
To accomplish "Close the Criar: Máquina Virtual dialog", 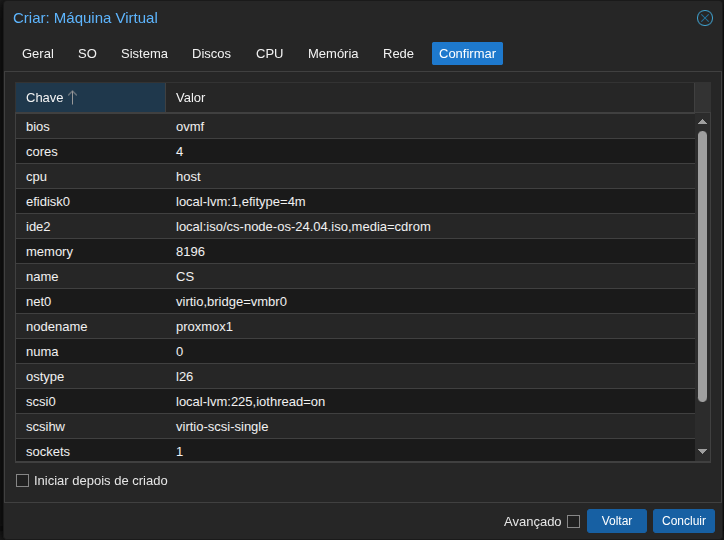I will click(x=705, y=18).
